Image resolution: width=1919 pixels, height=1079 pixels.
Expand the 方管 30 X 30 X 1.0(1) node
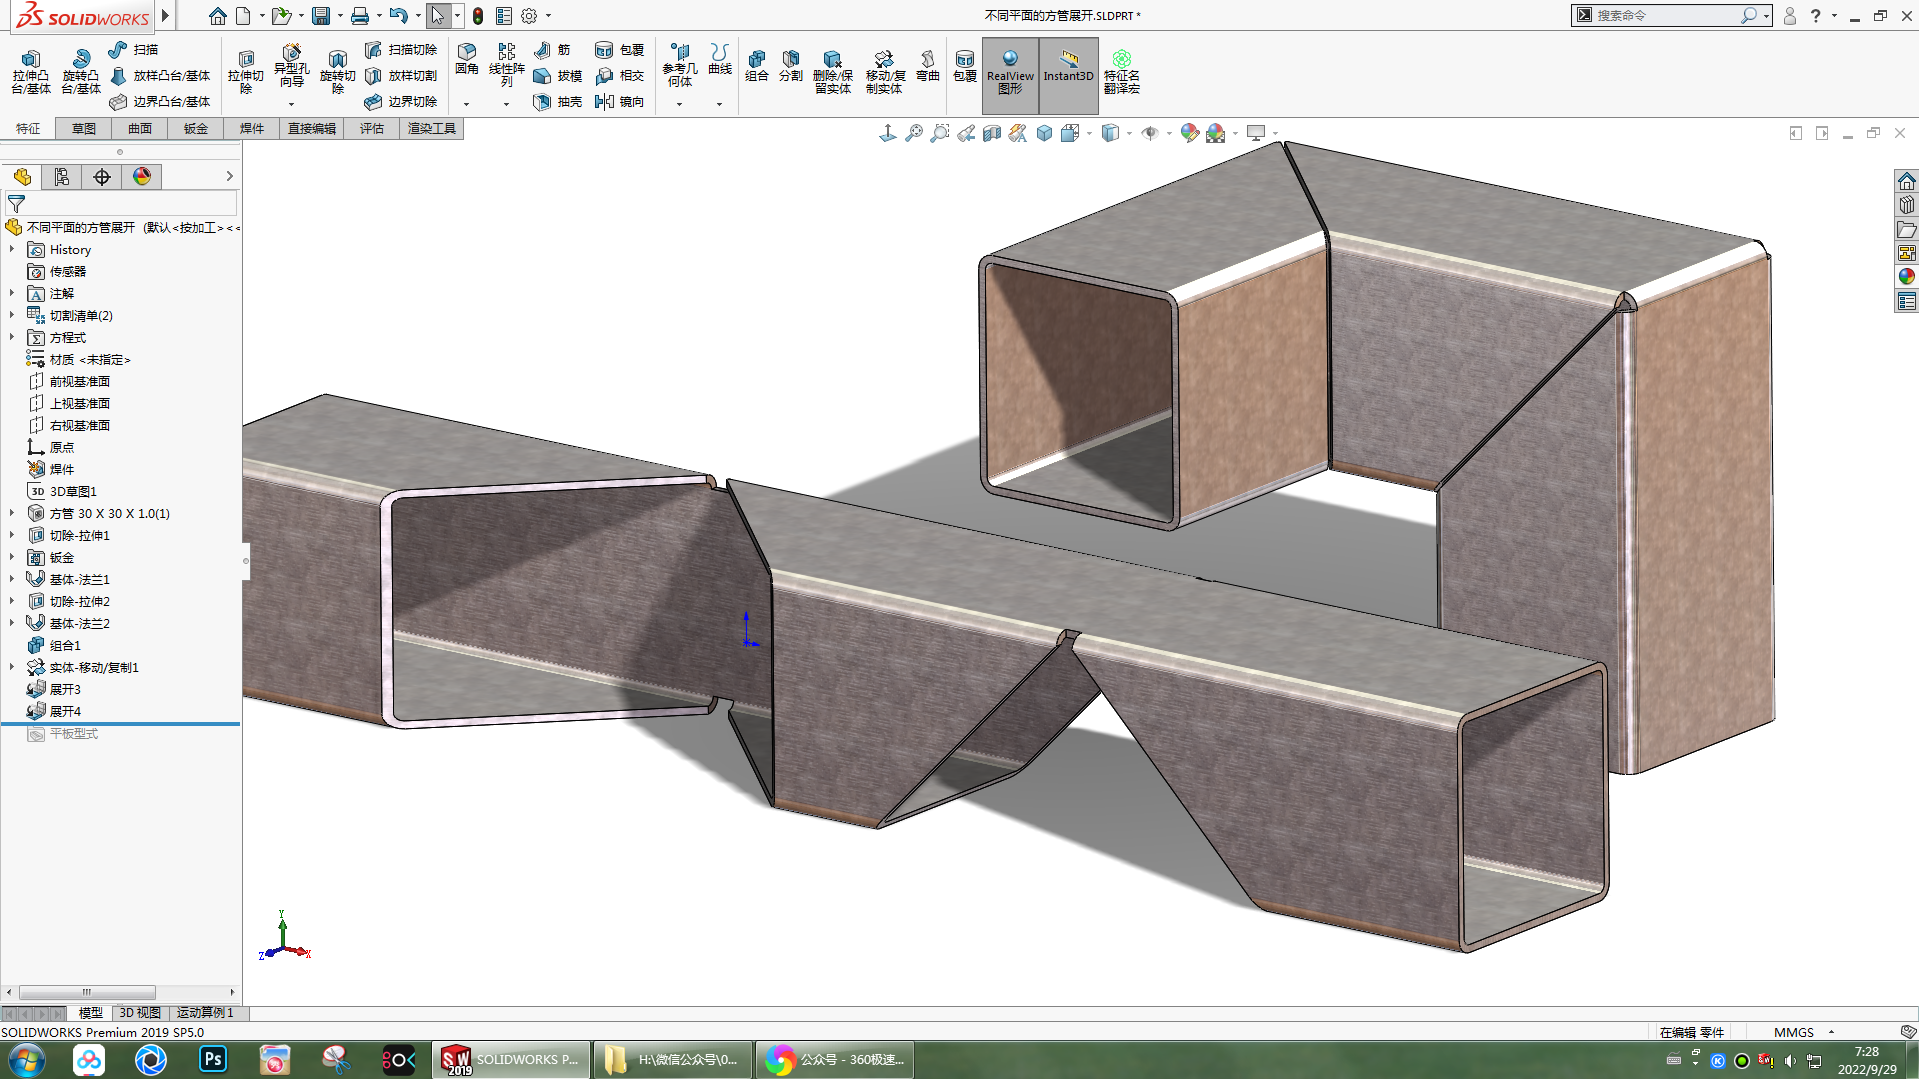click(x=12, y=513)
